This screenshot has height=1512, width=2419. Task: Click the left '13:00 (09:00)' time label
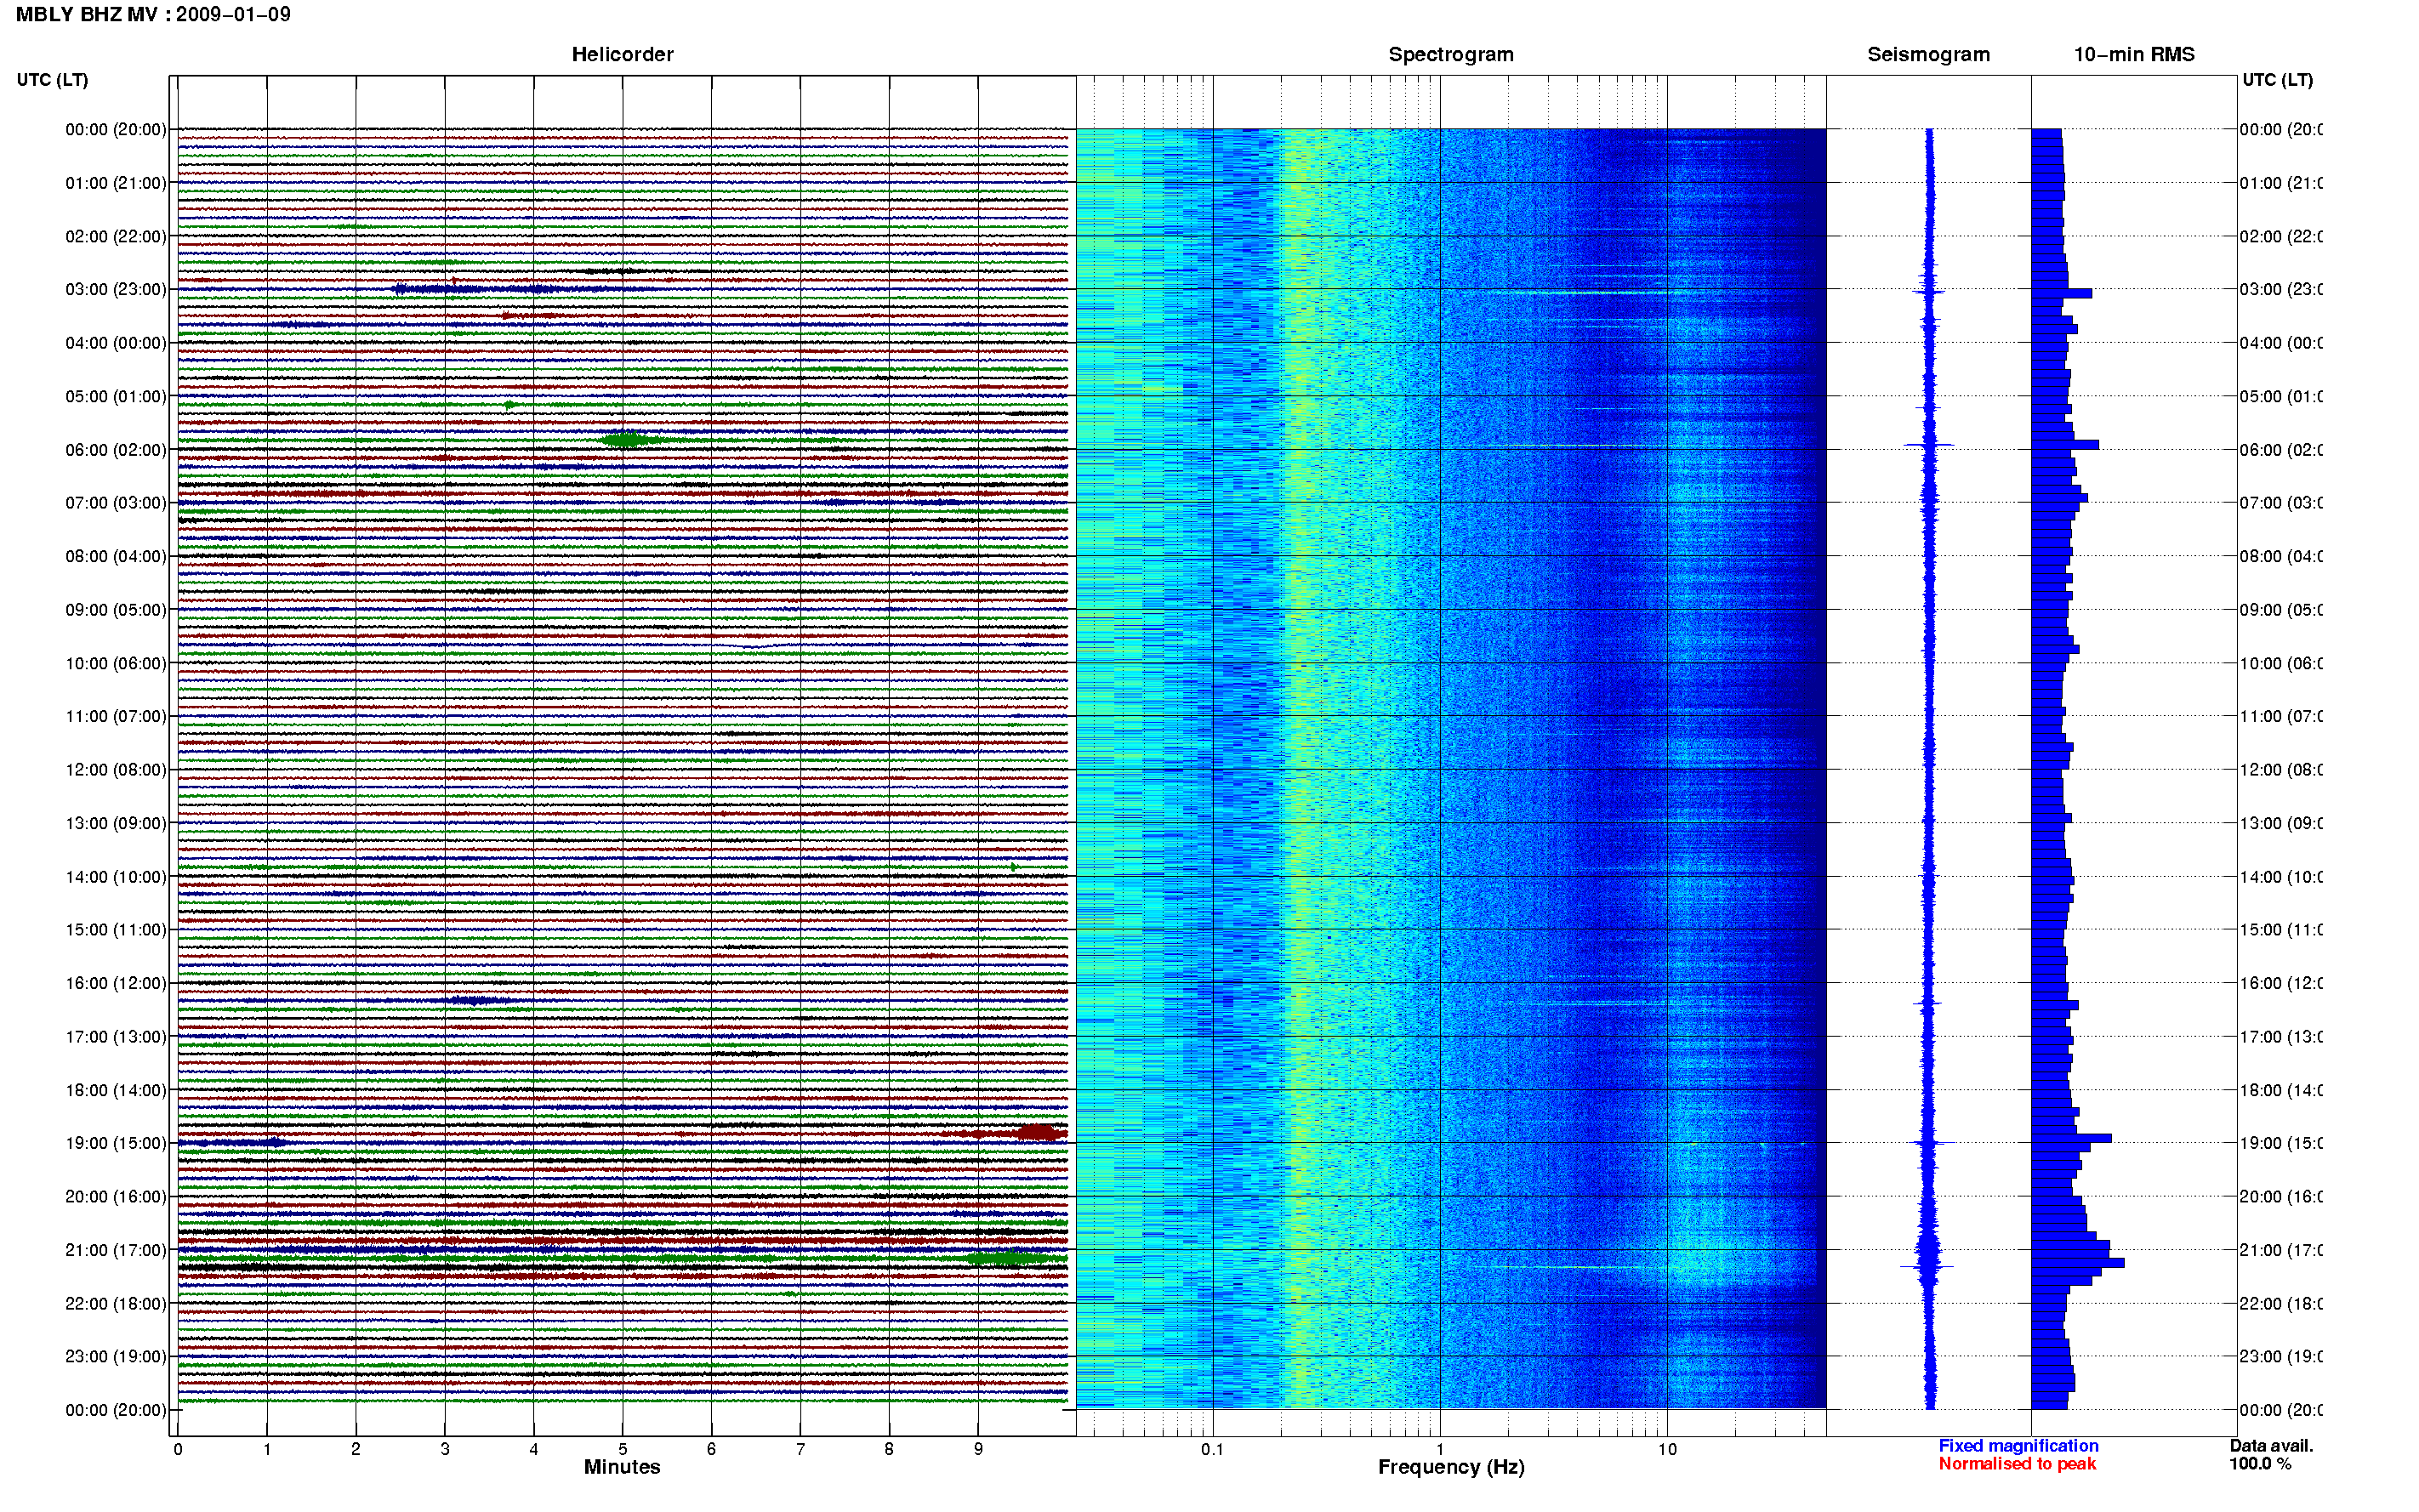[x=116, y=823]
